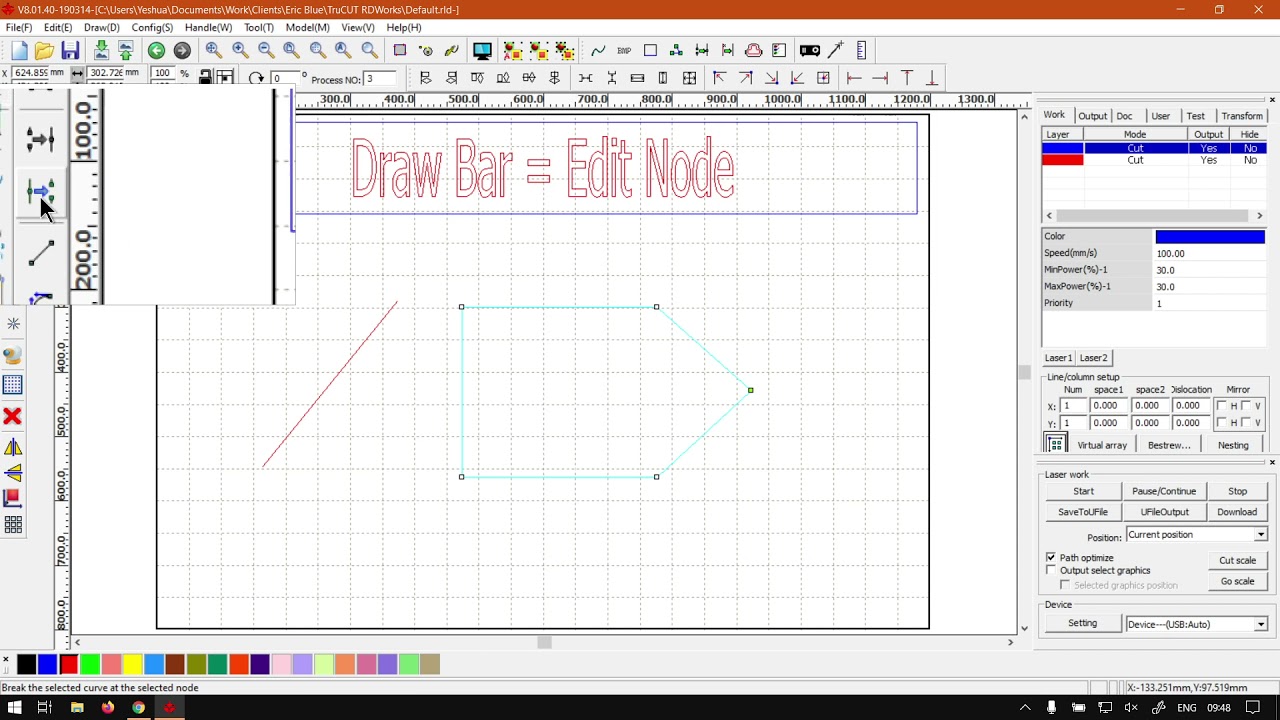
Task: Save the document with the floppy disk icon
Action: (70, 51)
